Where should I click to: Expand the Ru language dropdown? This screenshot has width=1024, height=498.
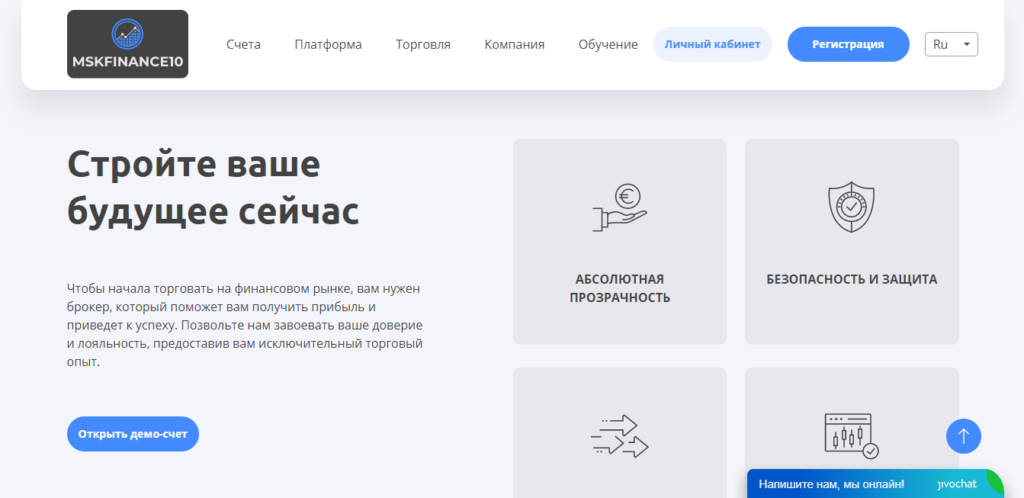(x=952, y=44)
